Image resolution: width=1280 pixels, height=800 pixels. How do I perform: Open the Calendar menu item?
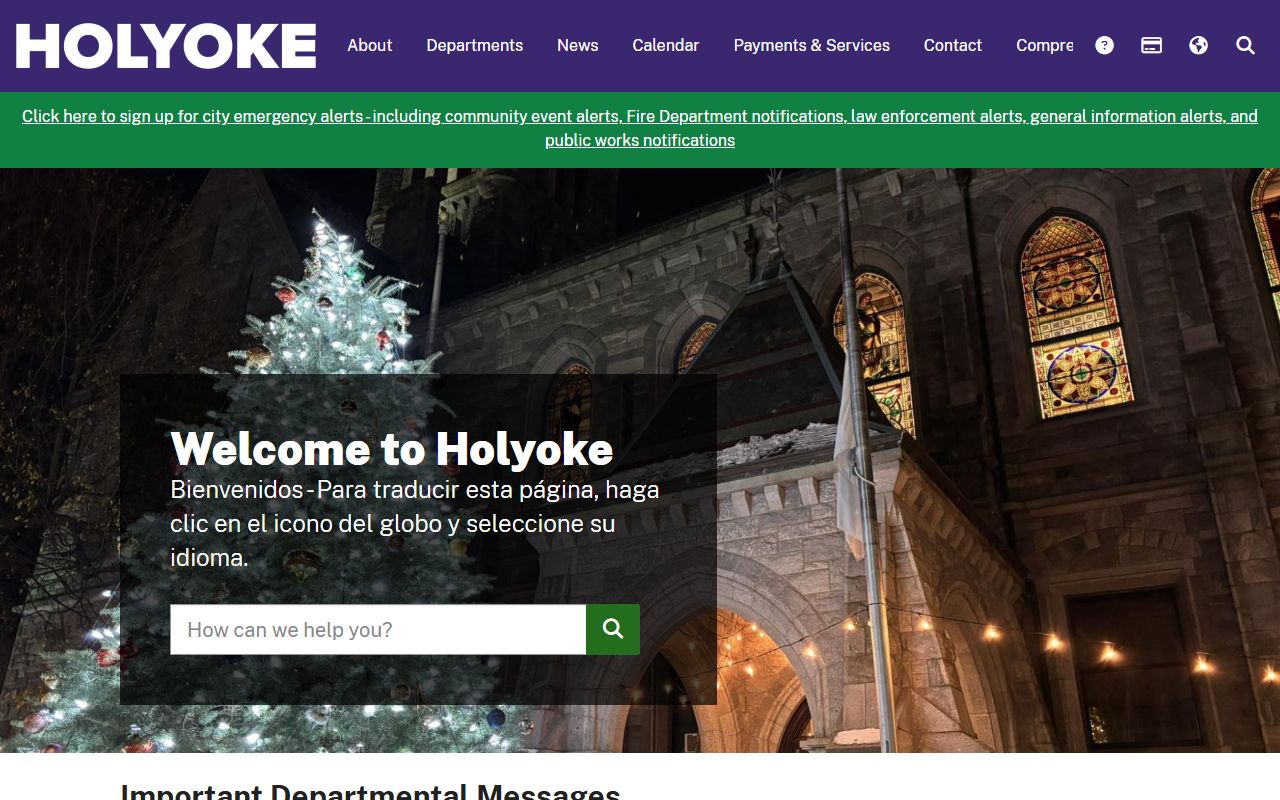665,45
